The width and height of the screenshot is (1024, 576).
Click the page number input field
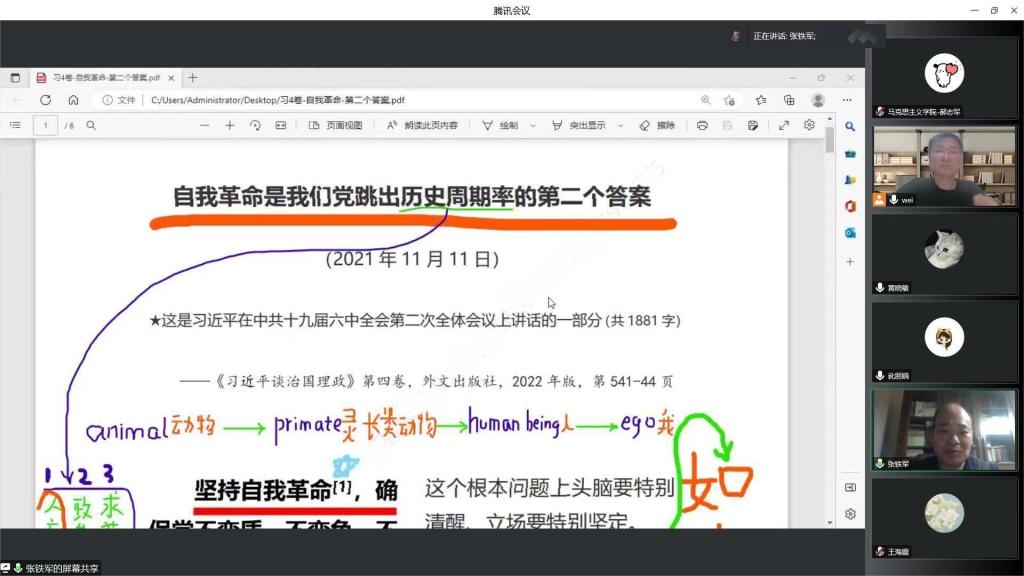[x=45, y=125]
